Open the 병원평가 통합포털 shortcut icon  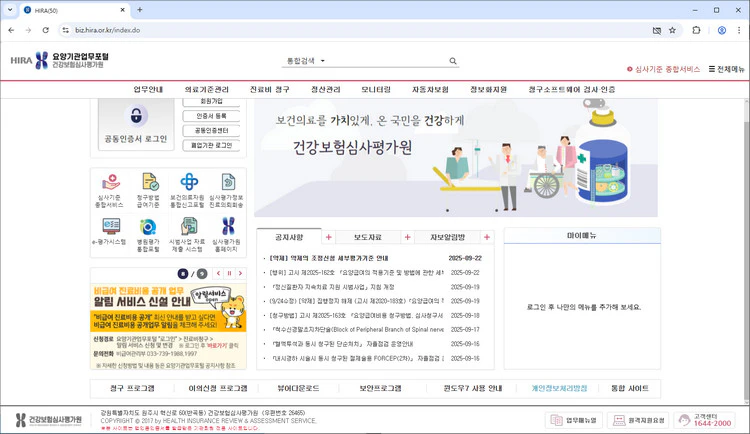click(x=148, y=226)
